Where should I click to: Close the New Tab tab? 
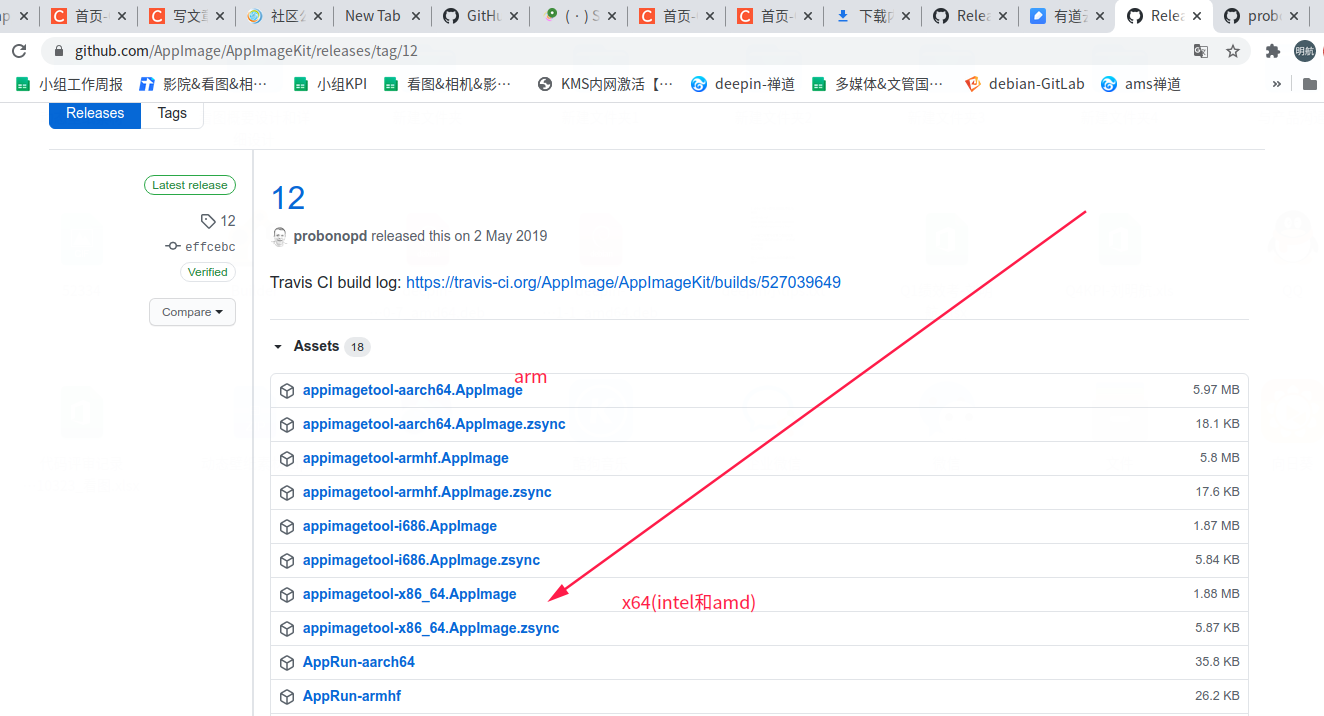[x=416, y=16]
